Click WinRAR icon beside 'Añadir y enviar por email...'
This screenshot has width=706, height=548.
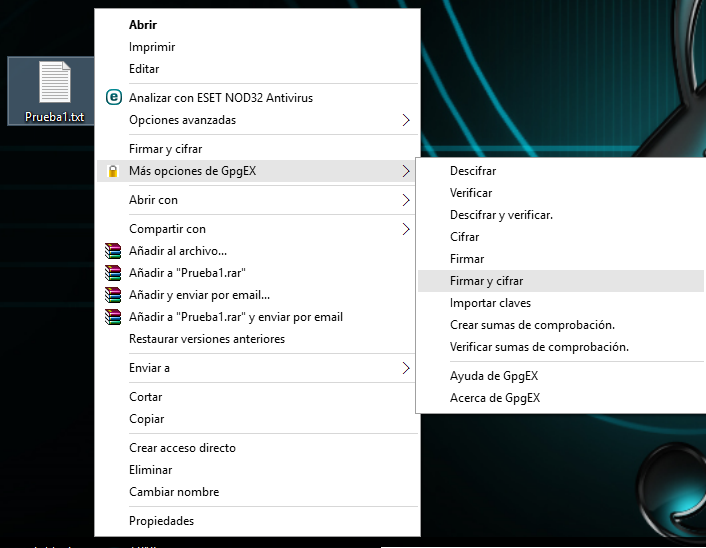click(x=113, y=295)
